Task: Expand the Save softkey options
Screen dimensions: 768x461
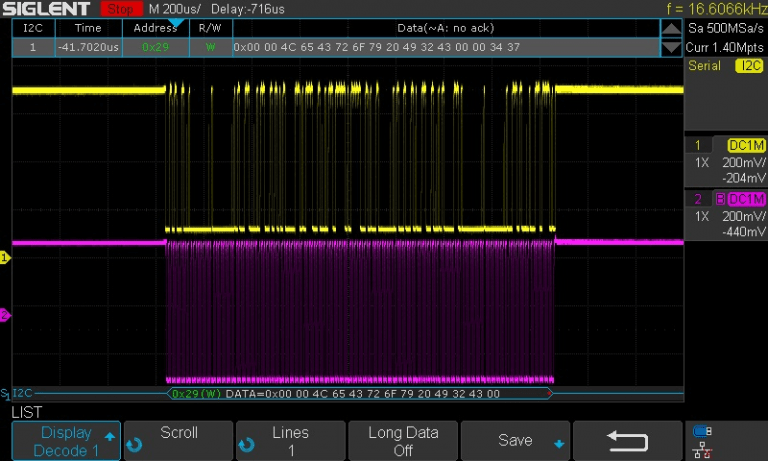Action: (517, 441)
